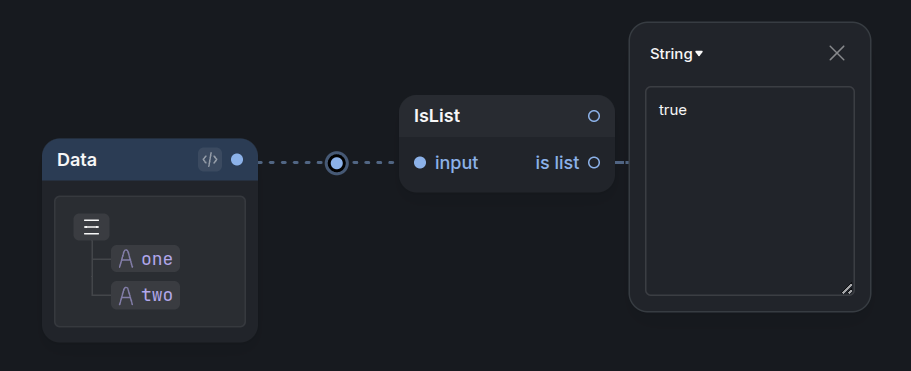Toggle code view on Data node
The image size is (911, 371).
pos(210,160)
